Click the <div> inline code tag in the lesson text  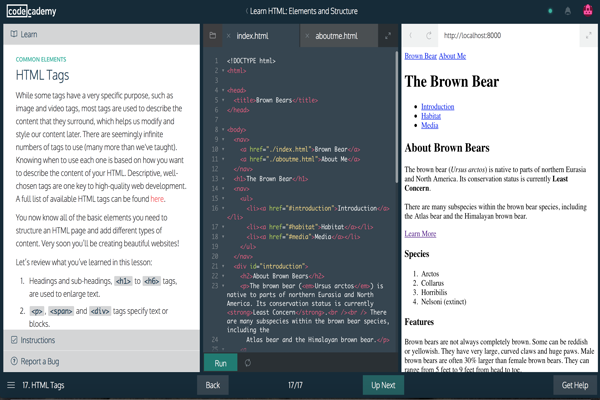pos(100,311)
